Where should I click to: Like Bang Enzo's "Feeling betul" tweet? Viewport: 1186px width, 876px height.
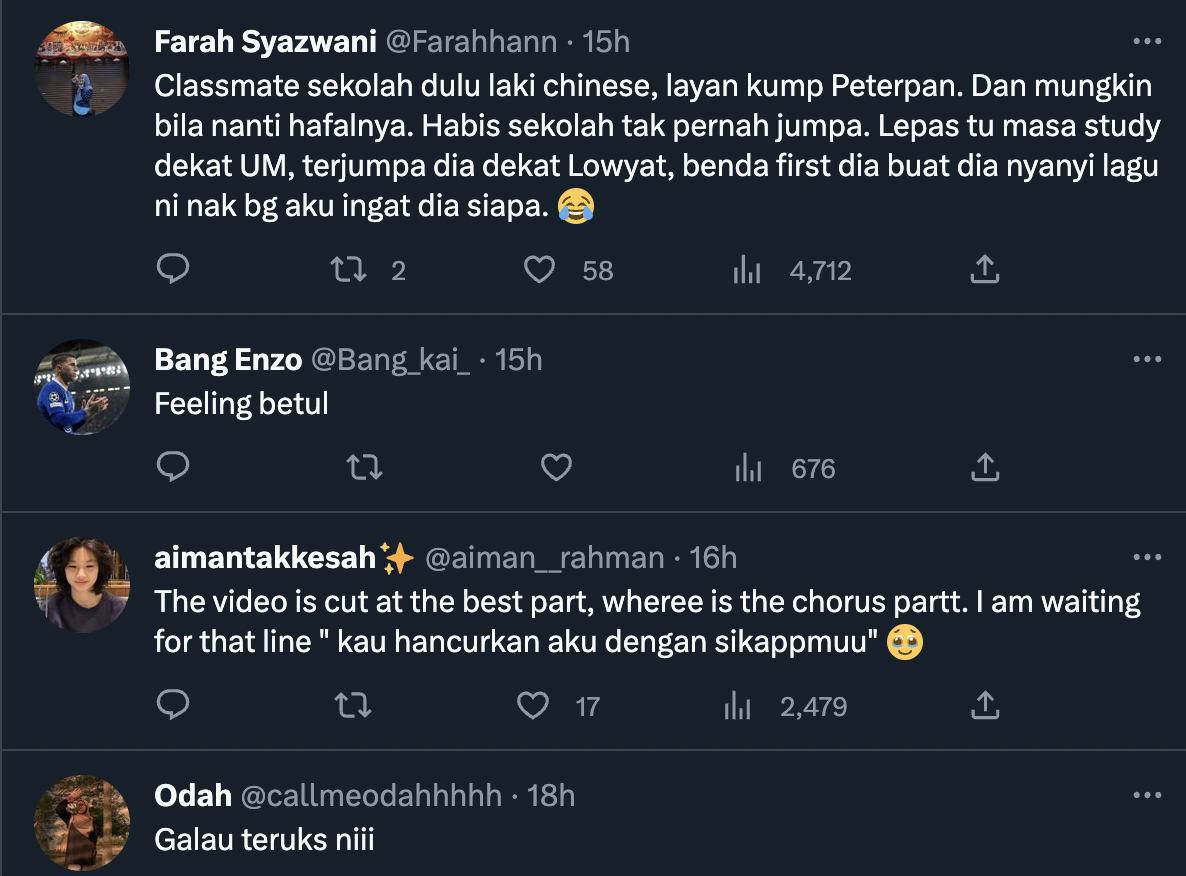[x=556, y=467]
